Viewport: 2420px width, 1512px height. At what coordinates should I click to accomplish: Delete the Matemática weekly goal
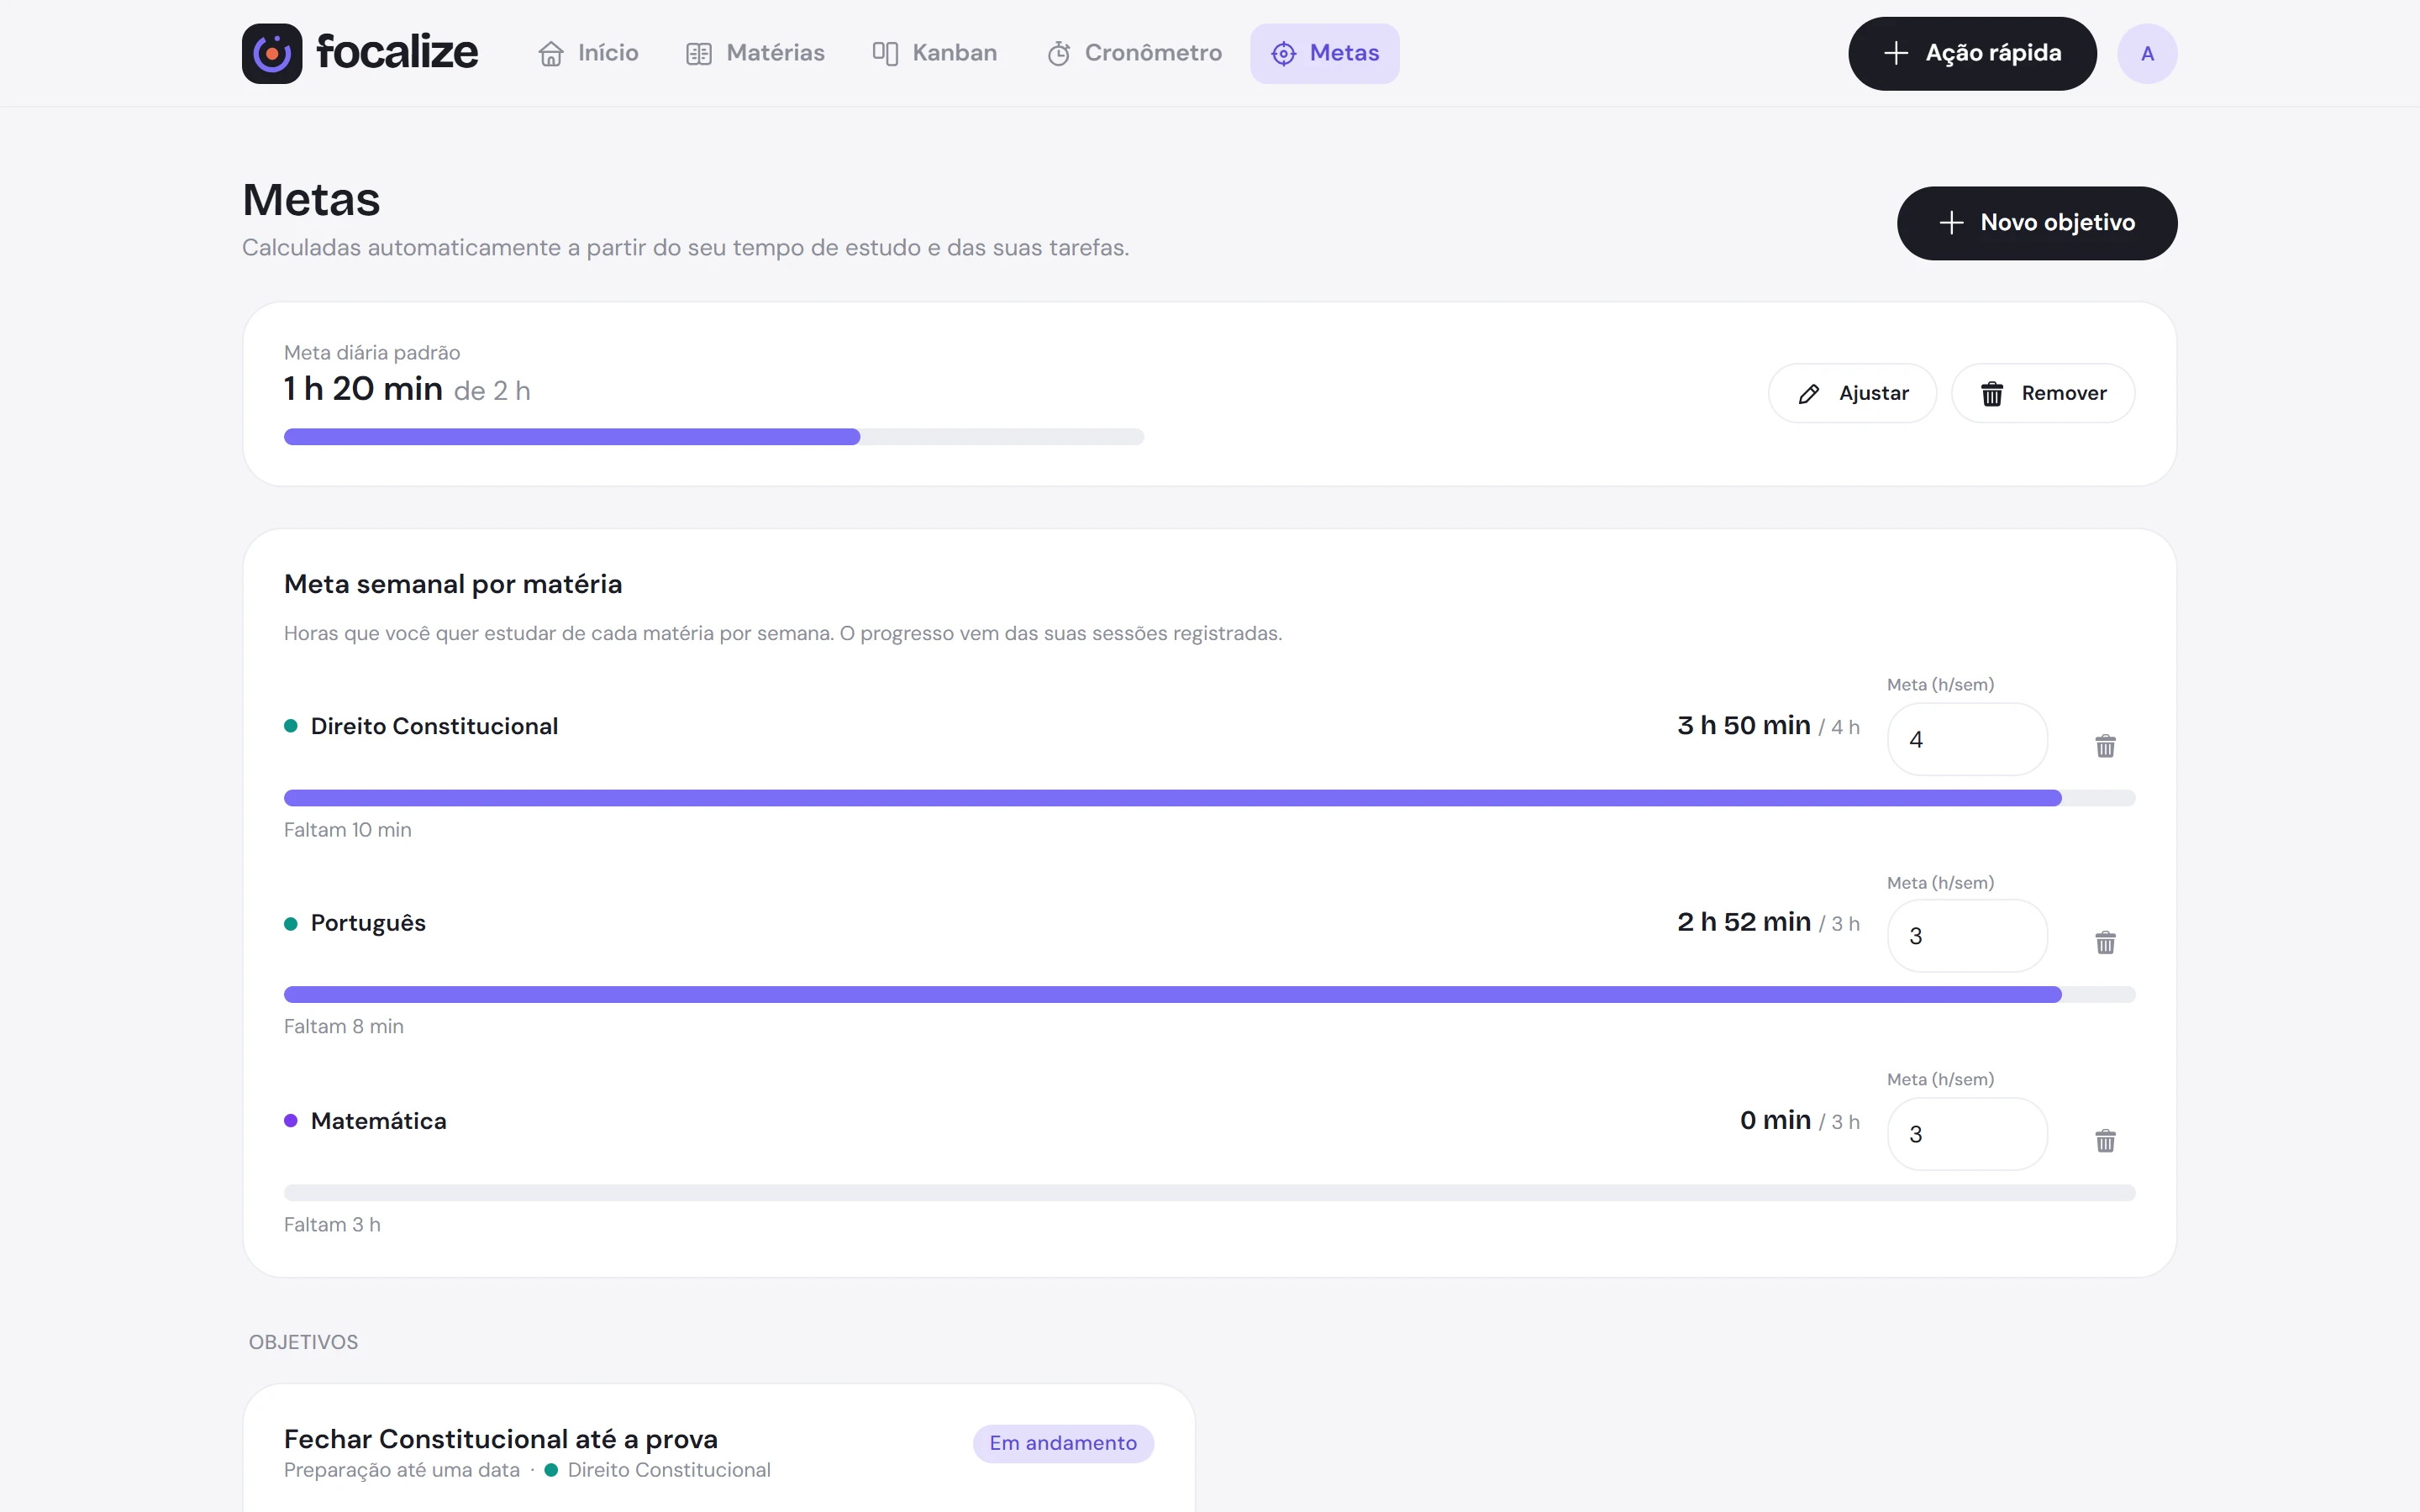tap(2105, 1141)
